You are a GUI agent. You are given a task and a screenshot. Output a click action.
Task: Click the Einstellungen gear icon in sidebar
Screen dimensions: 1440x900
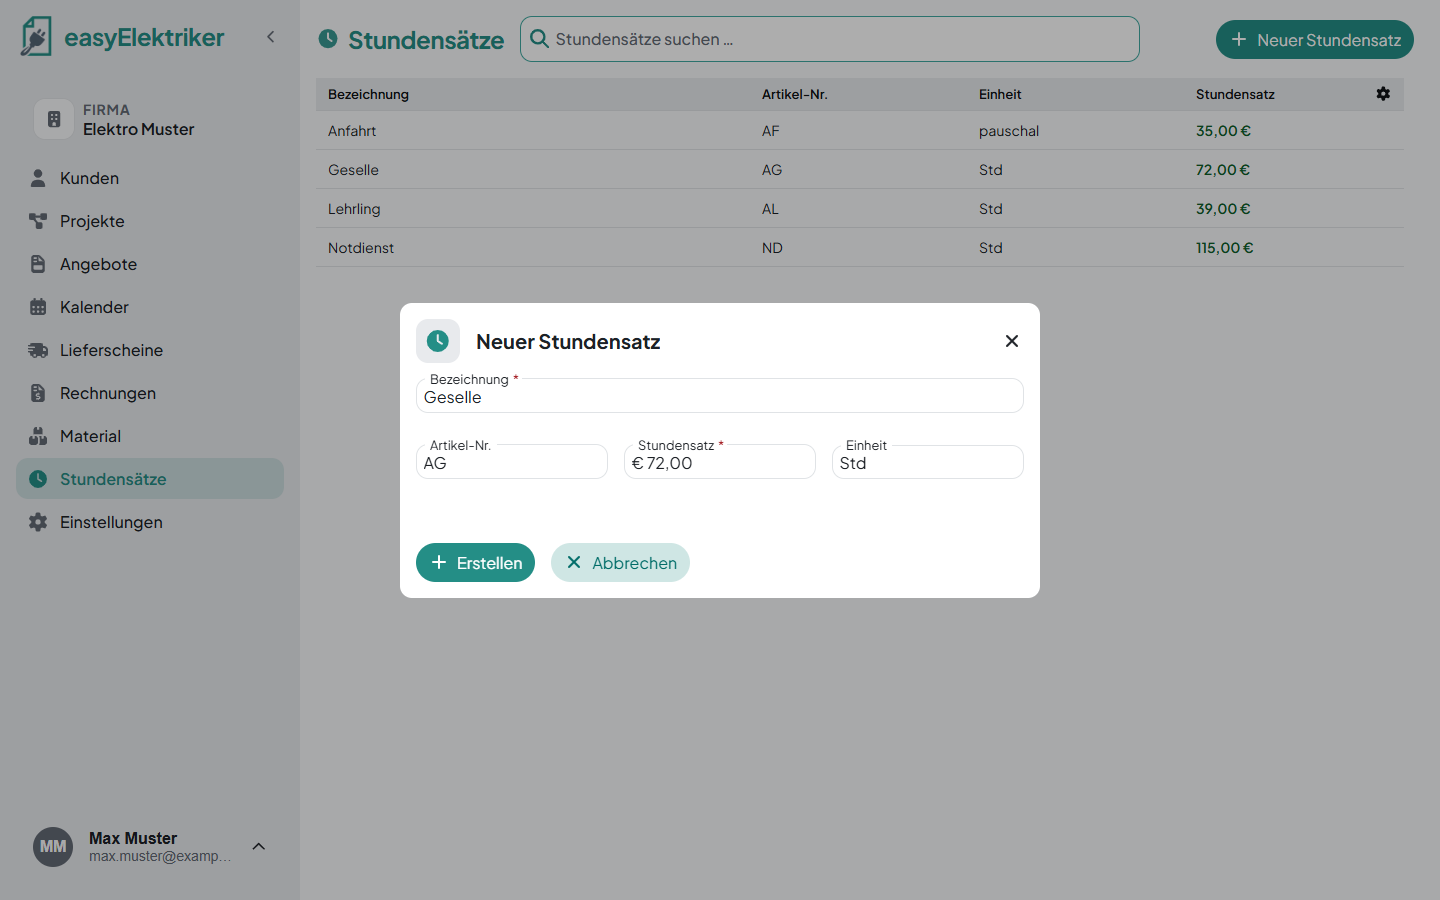[x=38, y=522]
